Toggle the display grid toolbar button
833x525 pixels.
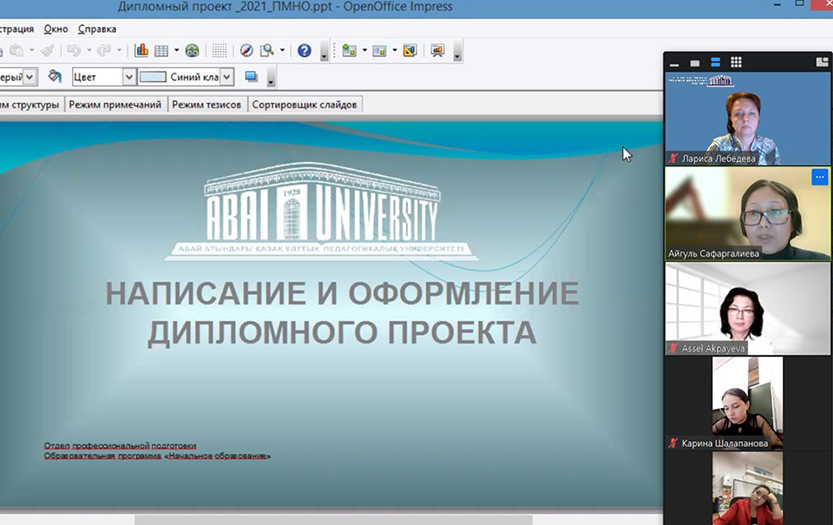(219, 50)
